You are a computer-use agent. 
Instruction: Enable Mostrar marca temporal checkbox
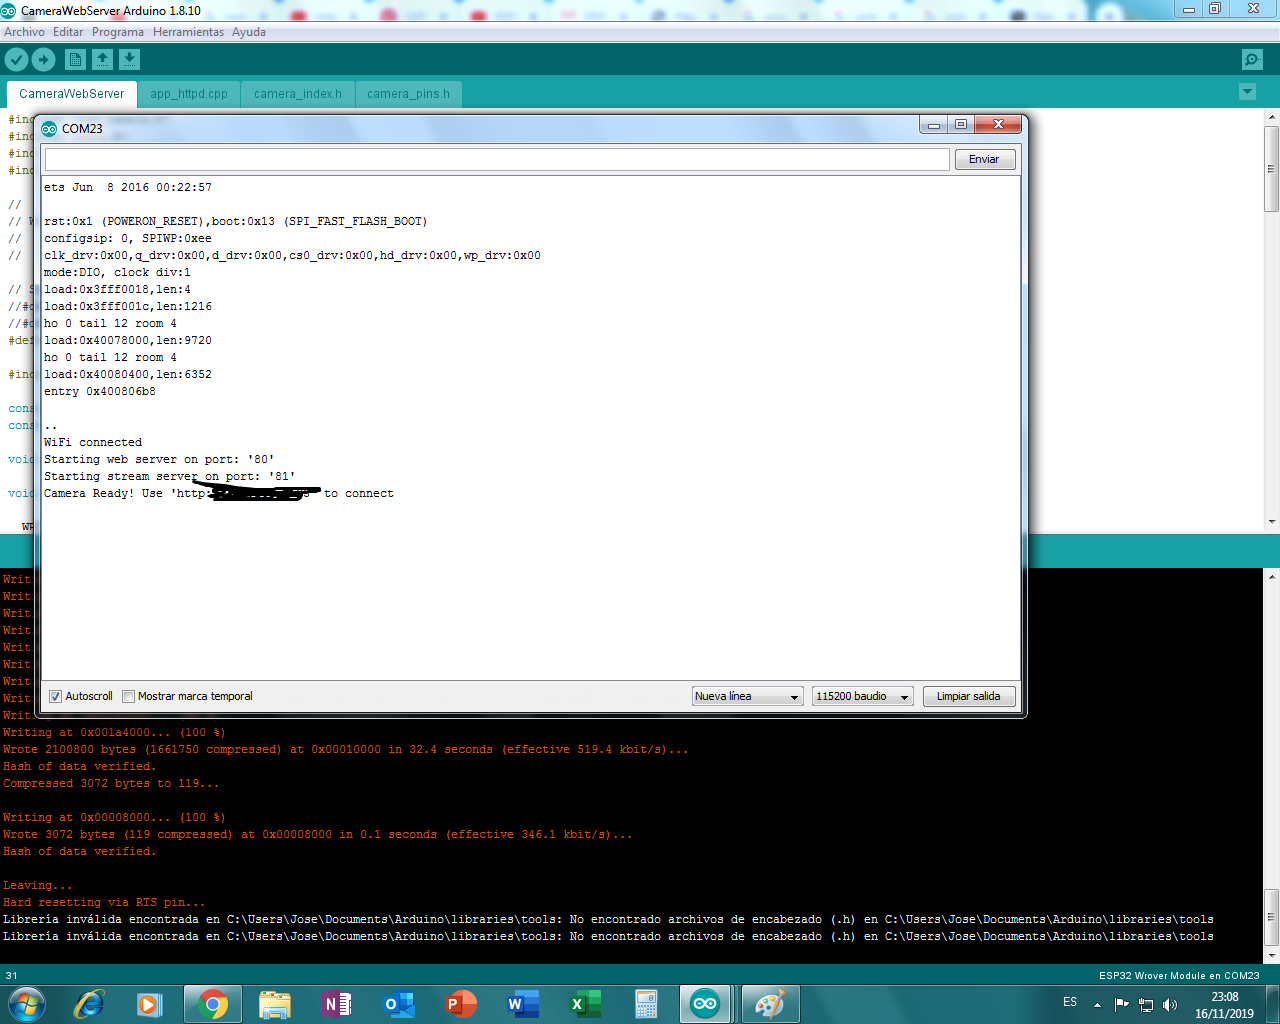pos(128,696)
